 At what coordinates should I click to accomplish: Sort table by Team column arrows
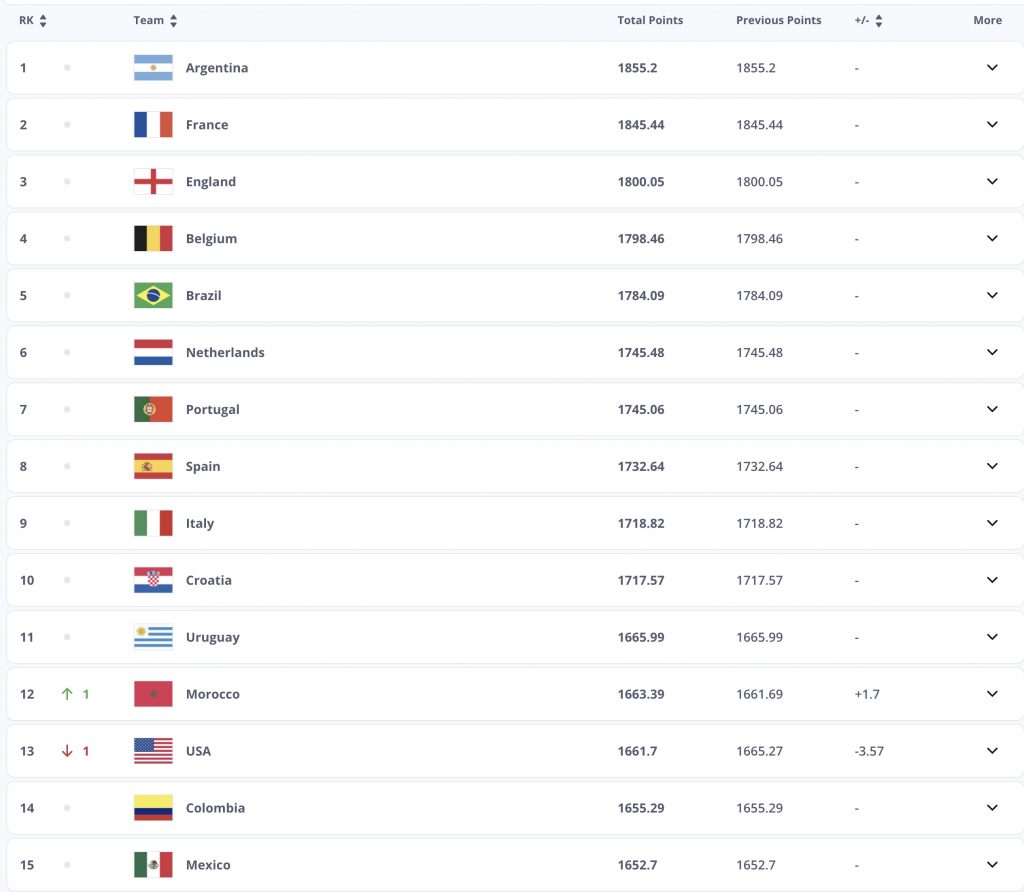(173, 21)
